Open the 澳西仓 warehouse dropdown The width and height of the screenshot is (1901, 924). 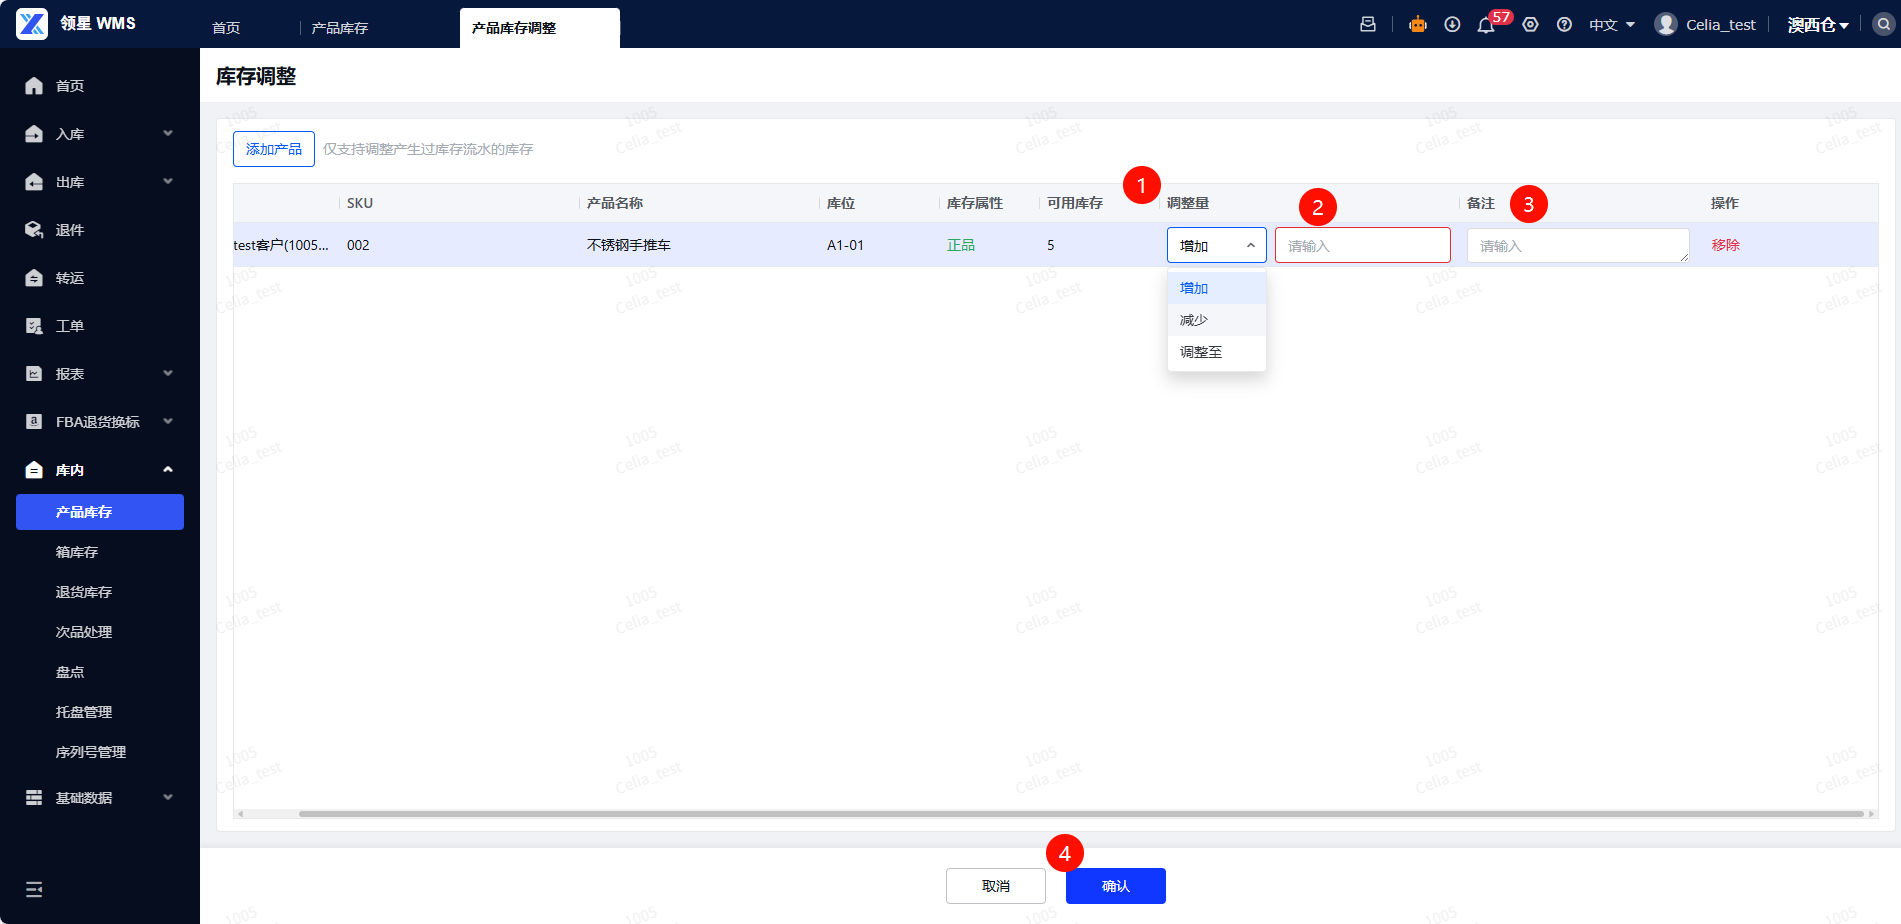(1818, 25)
